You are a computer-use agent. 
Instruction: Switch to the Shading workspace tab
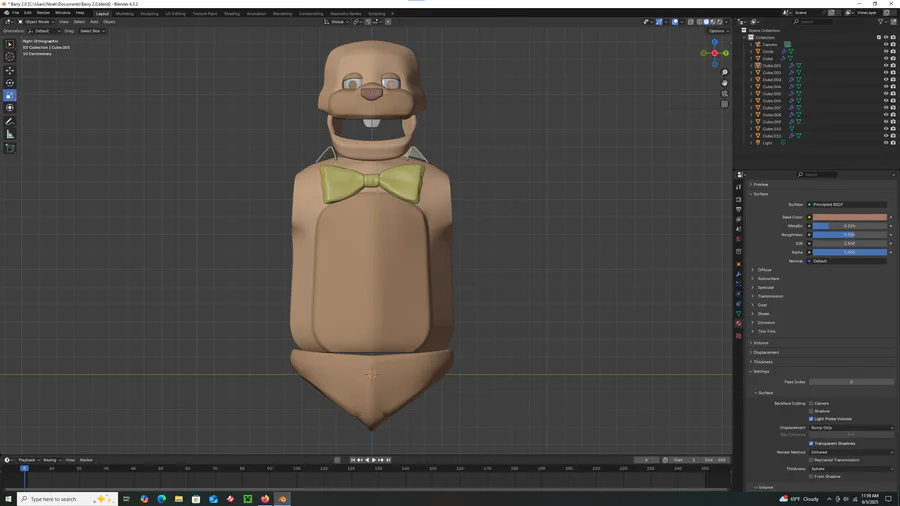[x=232, y=14]
